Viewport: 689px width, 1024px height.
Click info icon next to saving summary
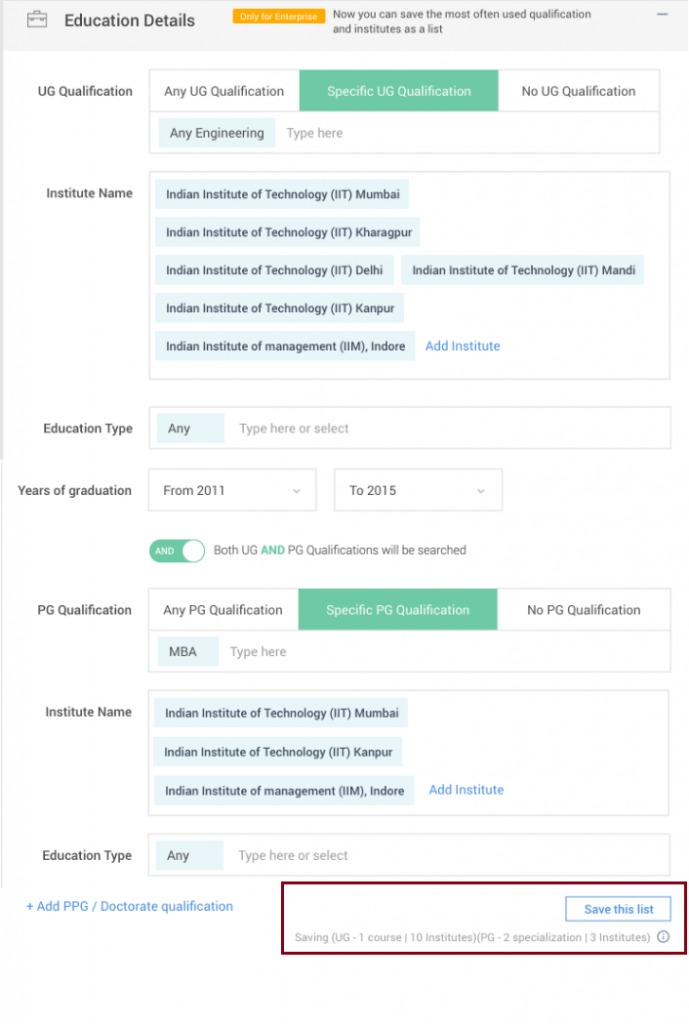664,936
